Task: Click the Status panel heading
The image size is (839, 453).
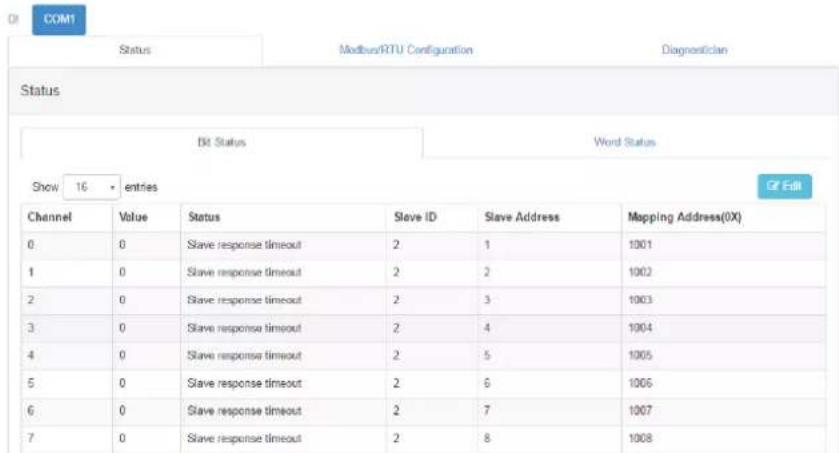Action: click(x=40, y=90)
